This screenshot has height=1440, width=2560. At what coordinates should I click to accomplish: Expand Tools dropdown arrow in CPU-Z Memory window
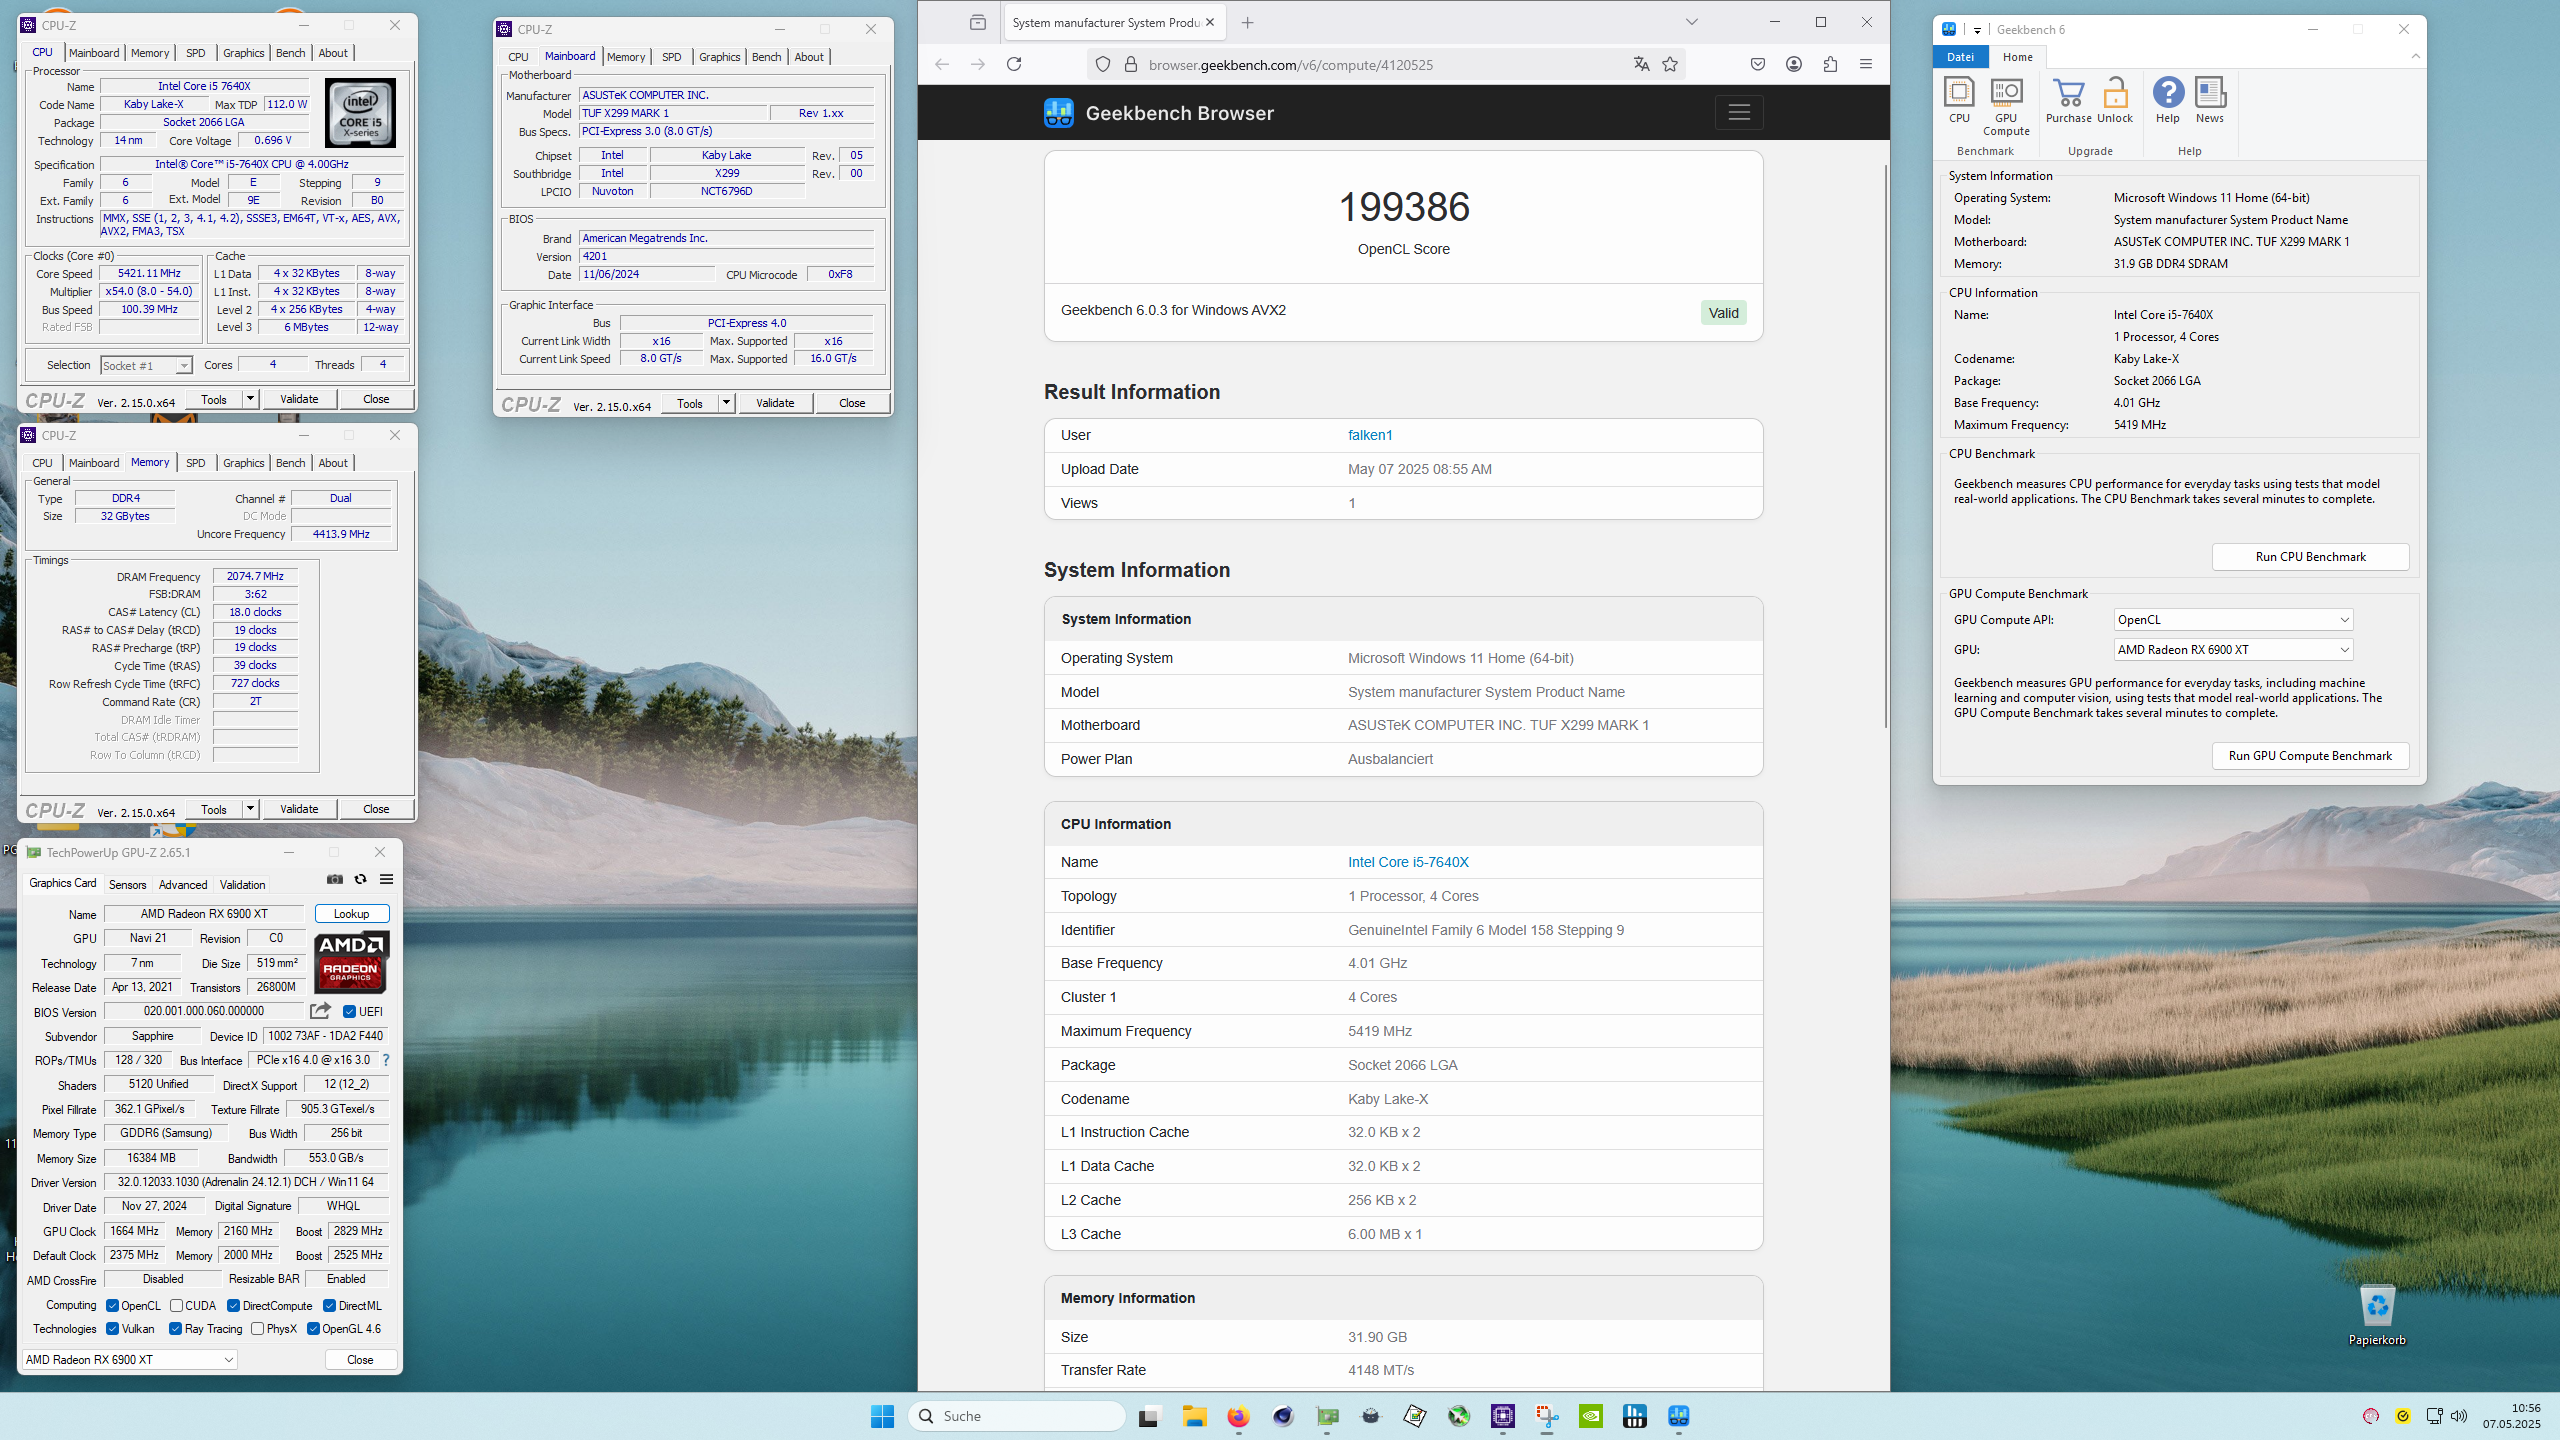point(250,809)
